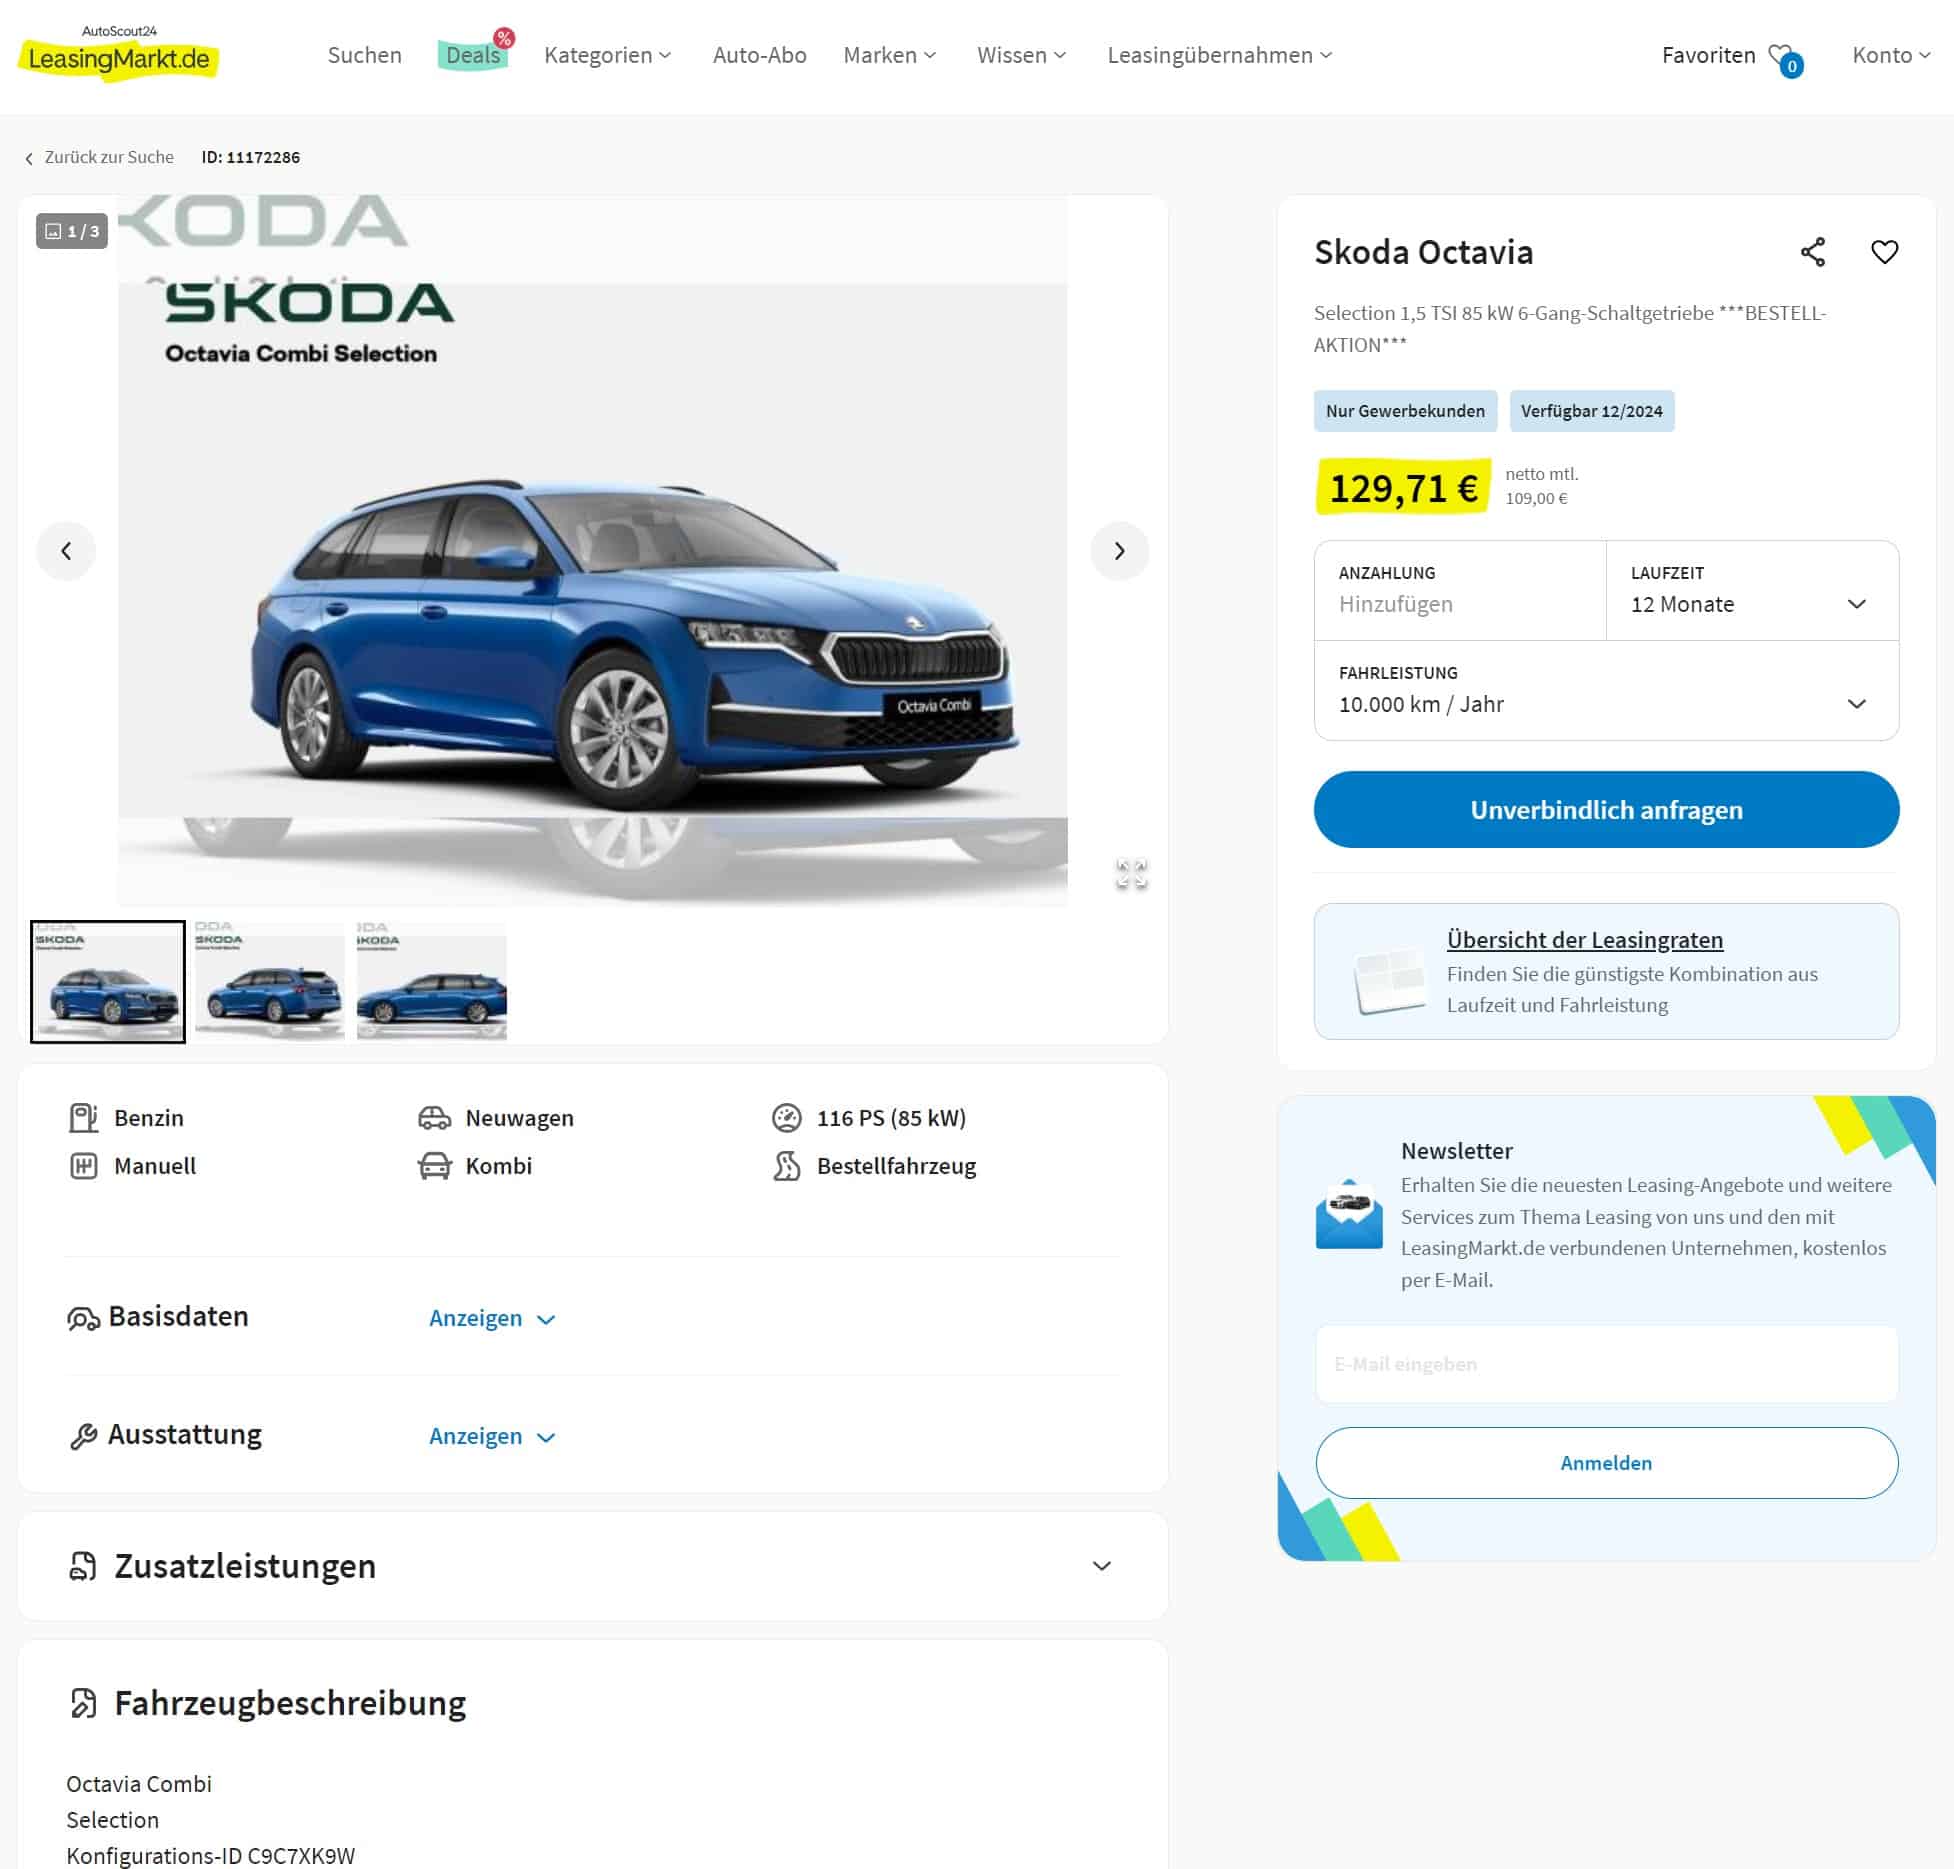This screenshot has width=1954, height=1869.
Task: Select the rear-view car thumbnail
Action: point(270,982)
